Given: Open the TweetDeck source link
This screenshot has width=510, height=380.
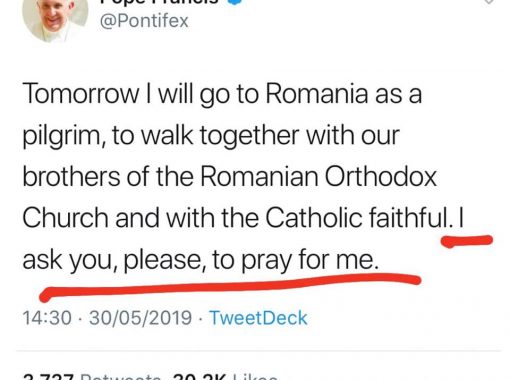Looking at the screenshot, I should tap(258, 318).
